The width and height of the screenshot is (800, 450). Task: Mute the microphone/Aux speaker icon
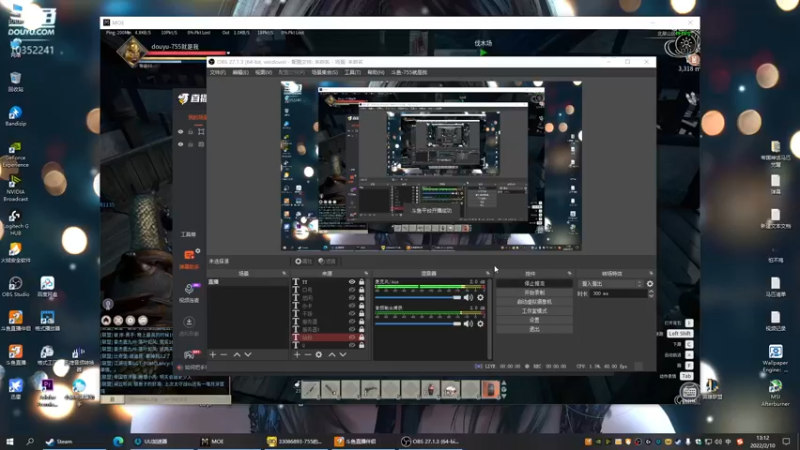468,297
